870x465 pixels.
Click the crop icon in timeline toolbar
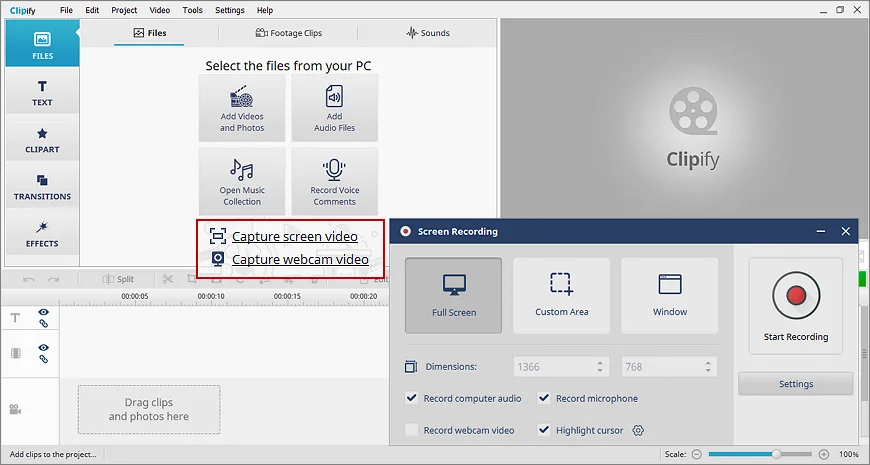(192, 279)
